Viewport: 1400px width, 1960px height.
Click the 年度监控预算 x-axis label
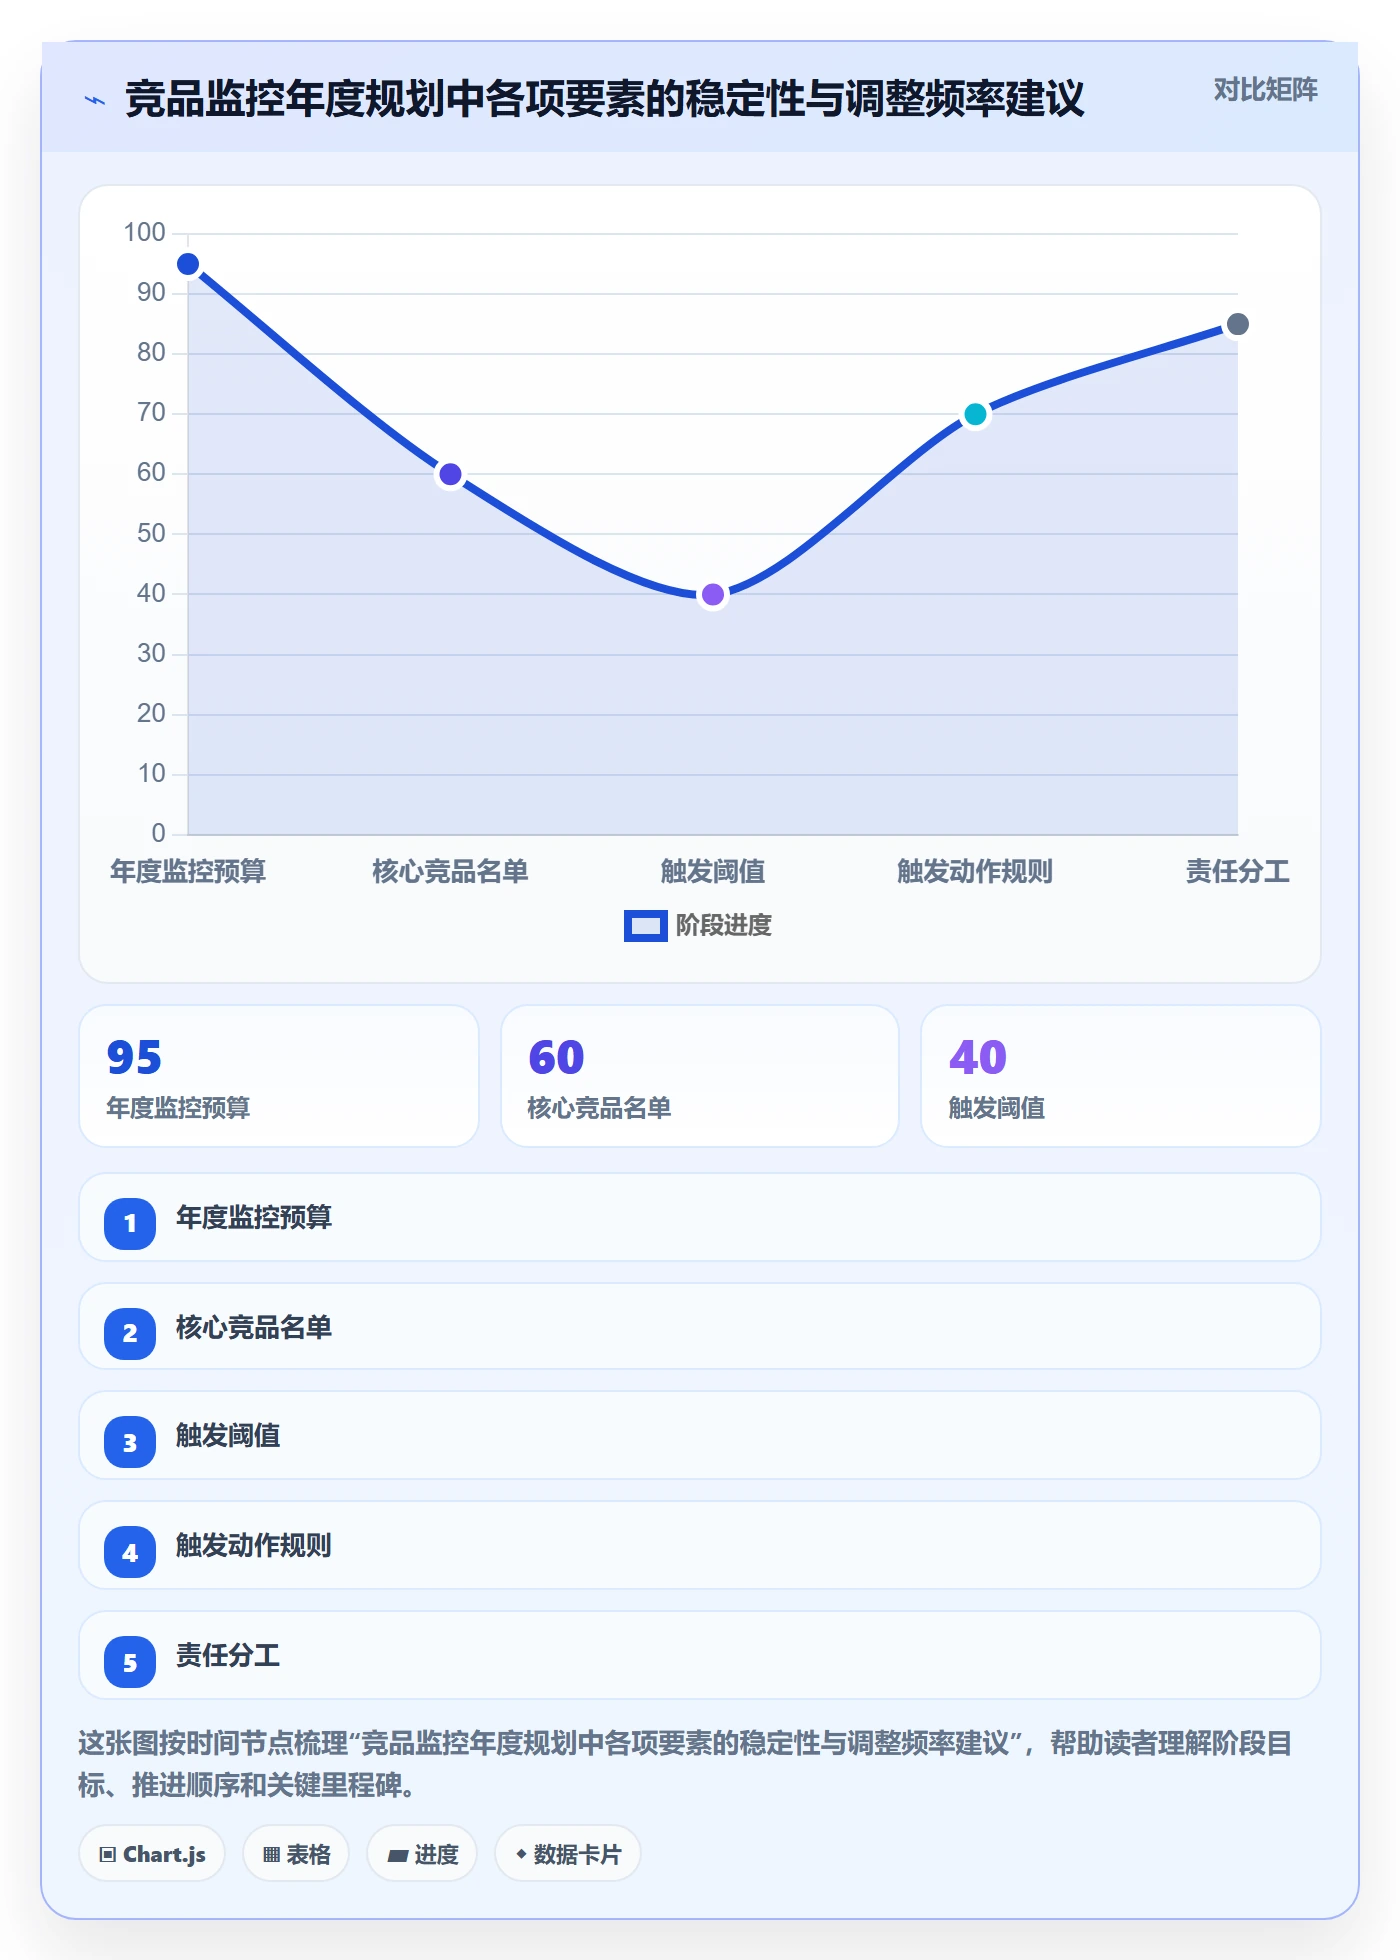pyautogui.click(x=188, y=872)
